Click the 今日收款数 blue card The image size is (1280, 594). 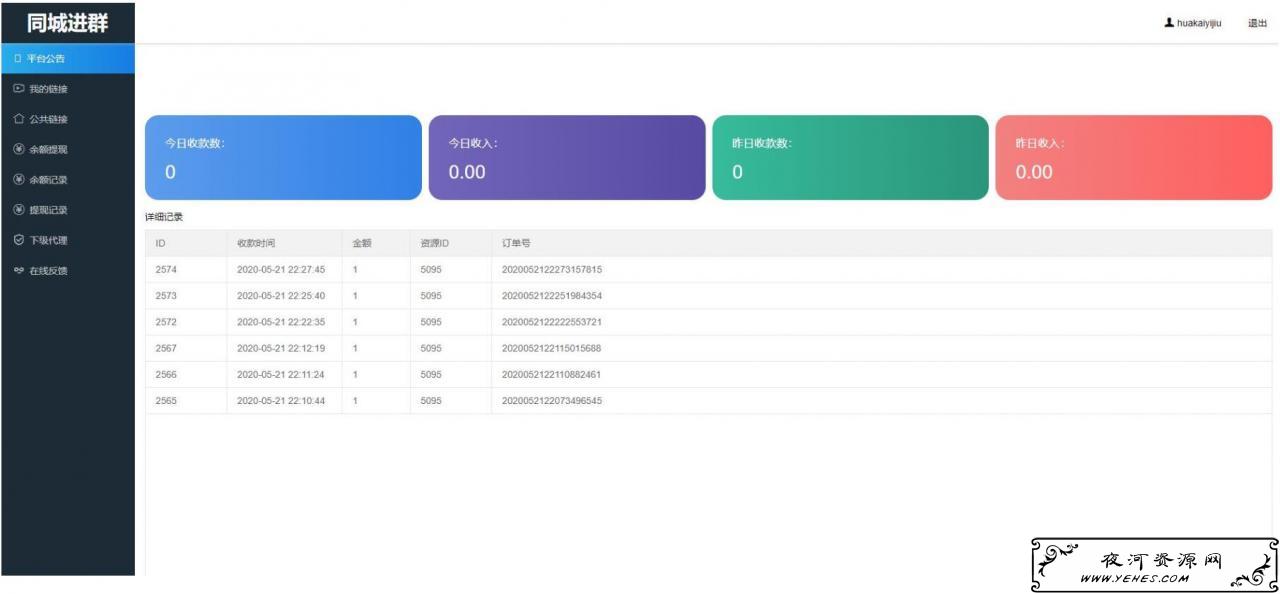[283, 158]
